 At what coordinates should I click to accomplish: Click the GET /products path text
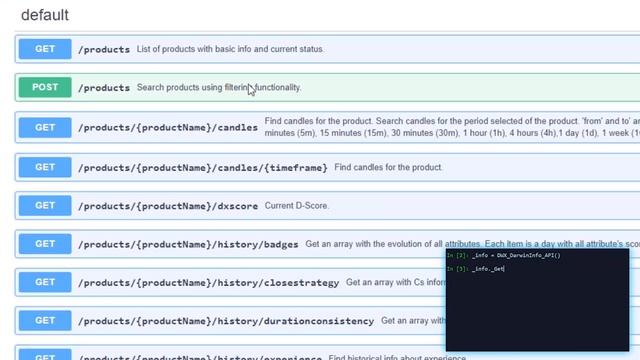[104, 49]
